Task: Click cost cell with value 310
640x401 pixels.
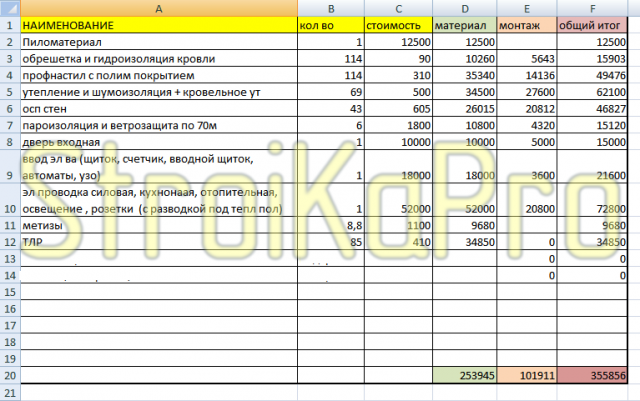Action: click(398, 76)
